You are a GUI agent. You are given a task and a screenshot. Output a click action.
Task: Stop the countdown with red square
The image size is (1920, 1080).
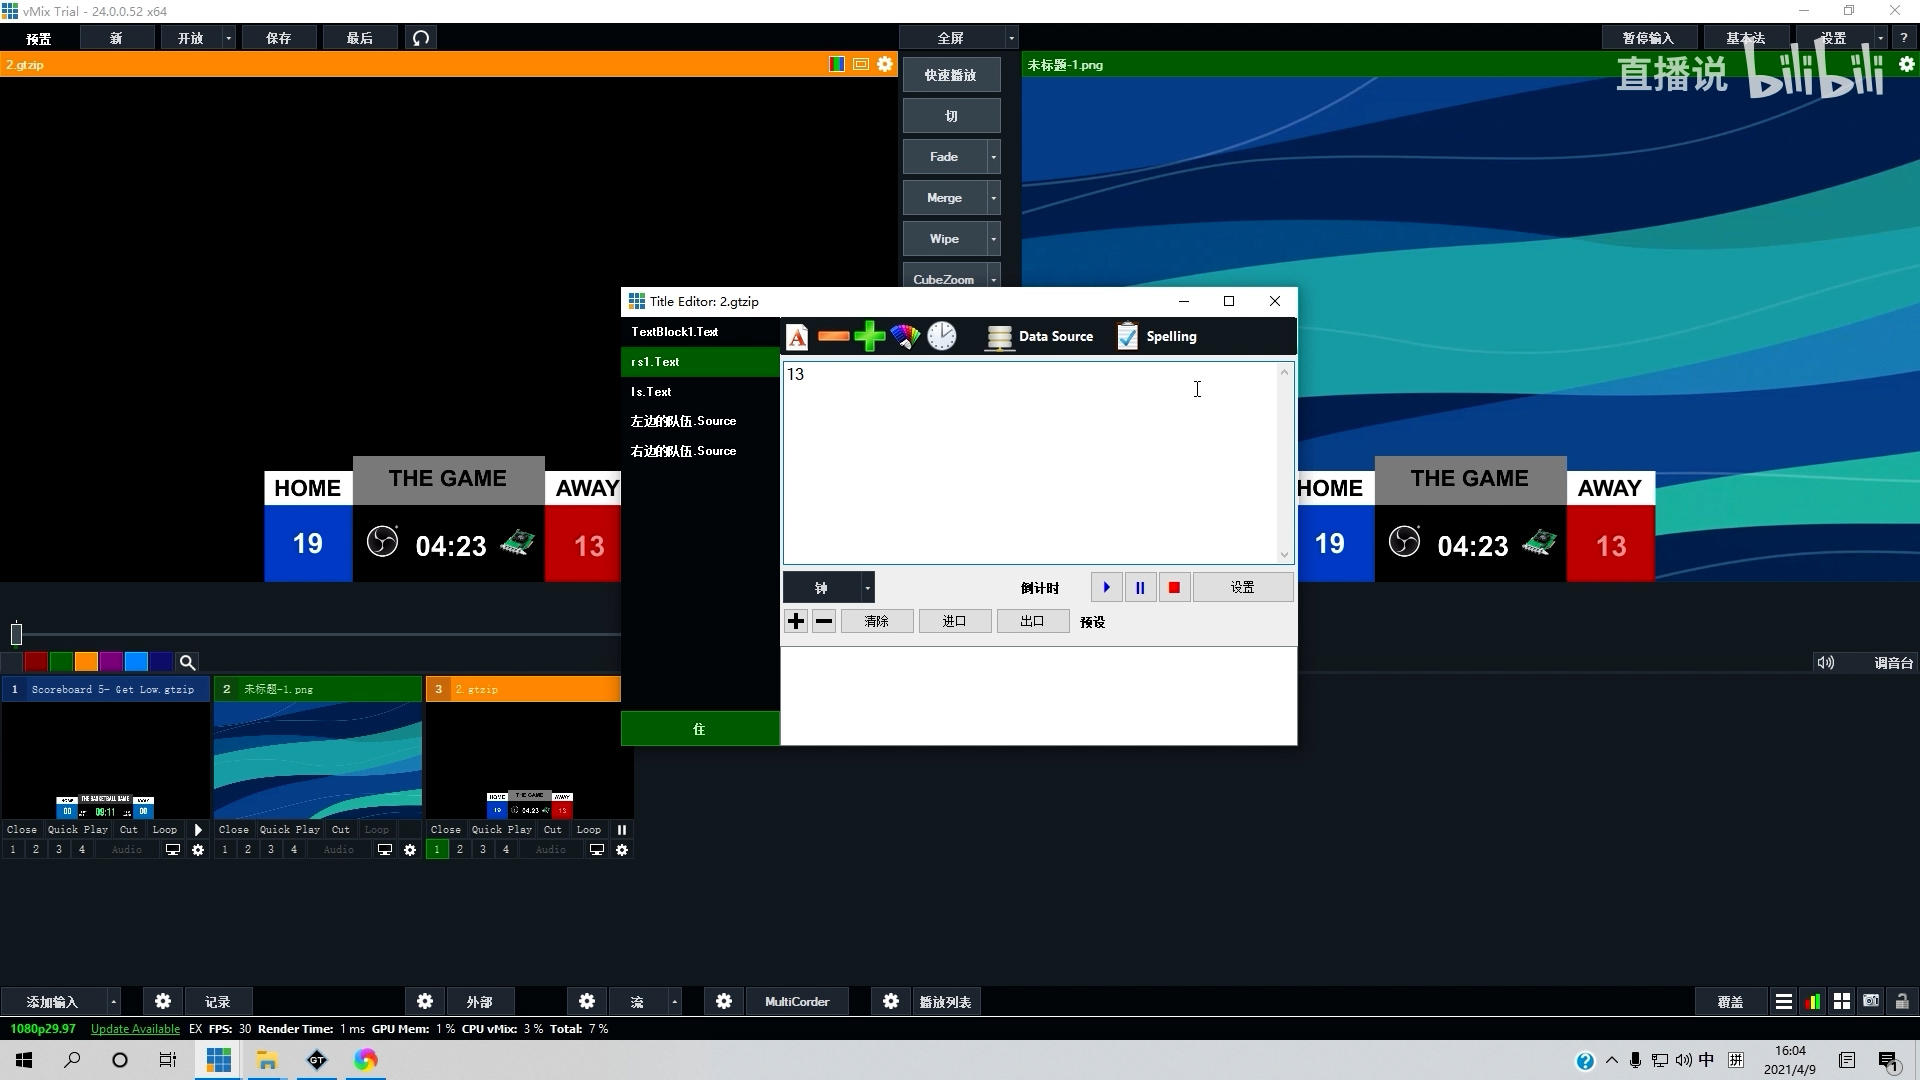pos(1174,588)
